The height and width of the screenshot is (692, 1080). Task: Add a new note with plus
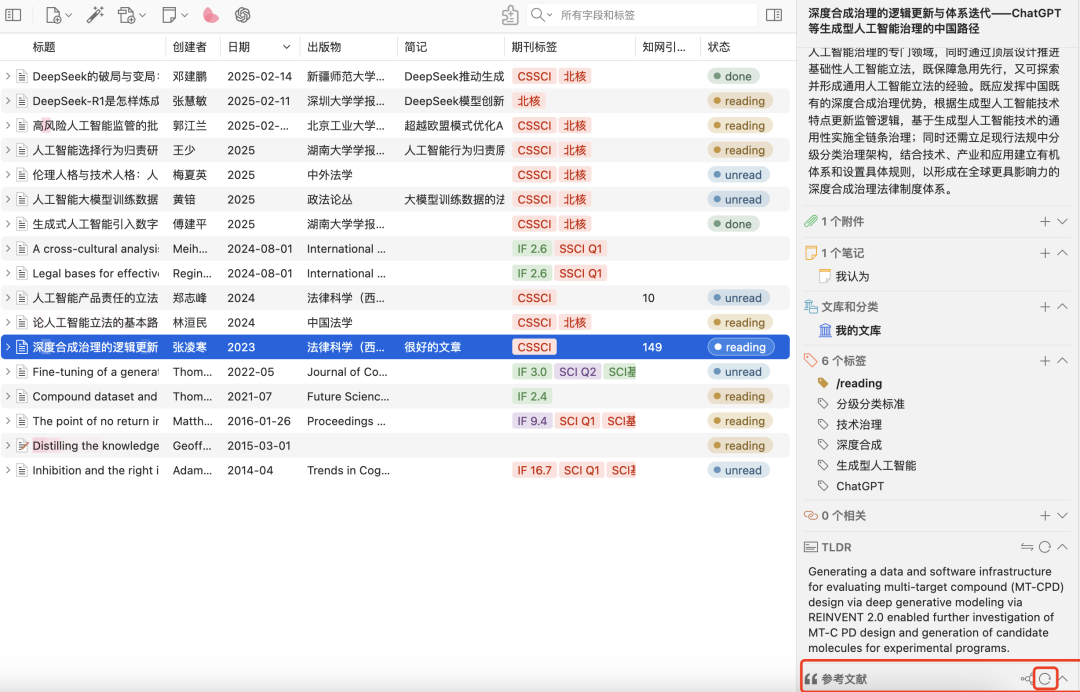pyautogui.click(x=1045, y=253)
